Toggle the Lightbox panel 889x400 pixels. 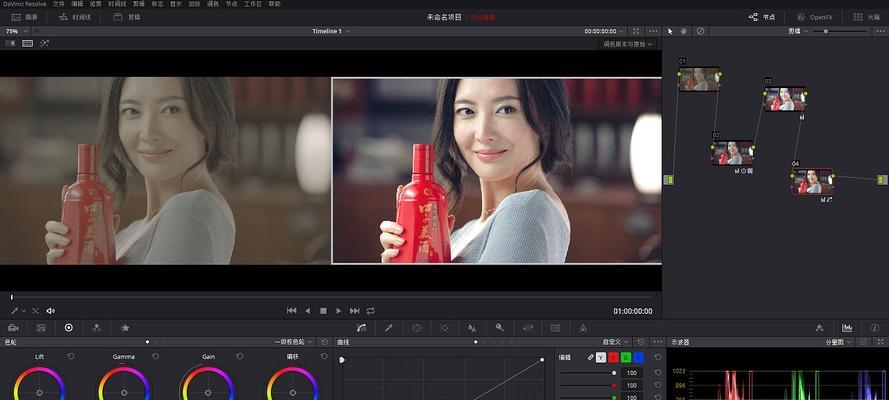(x=866, y=17)
